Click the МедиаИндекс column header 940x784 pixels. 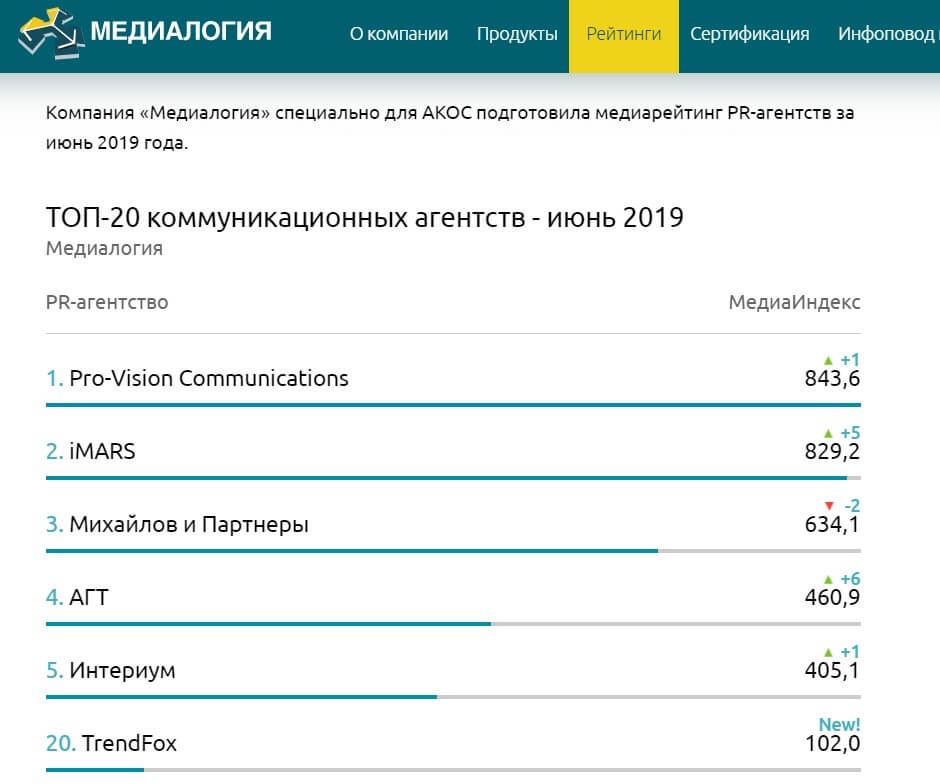click(x=794, y=302)
